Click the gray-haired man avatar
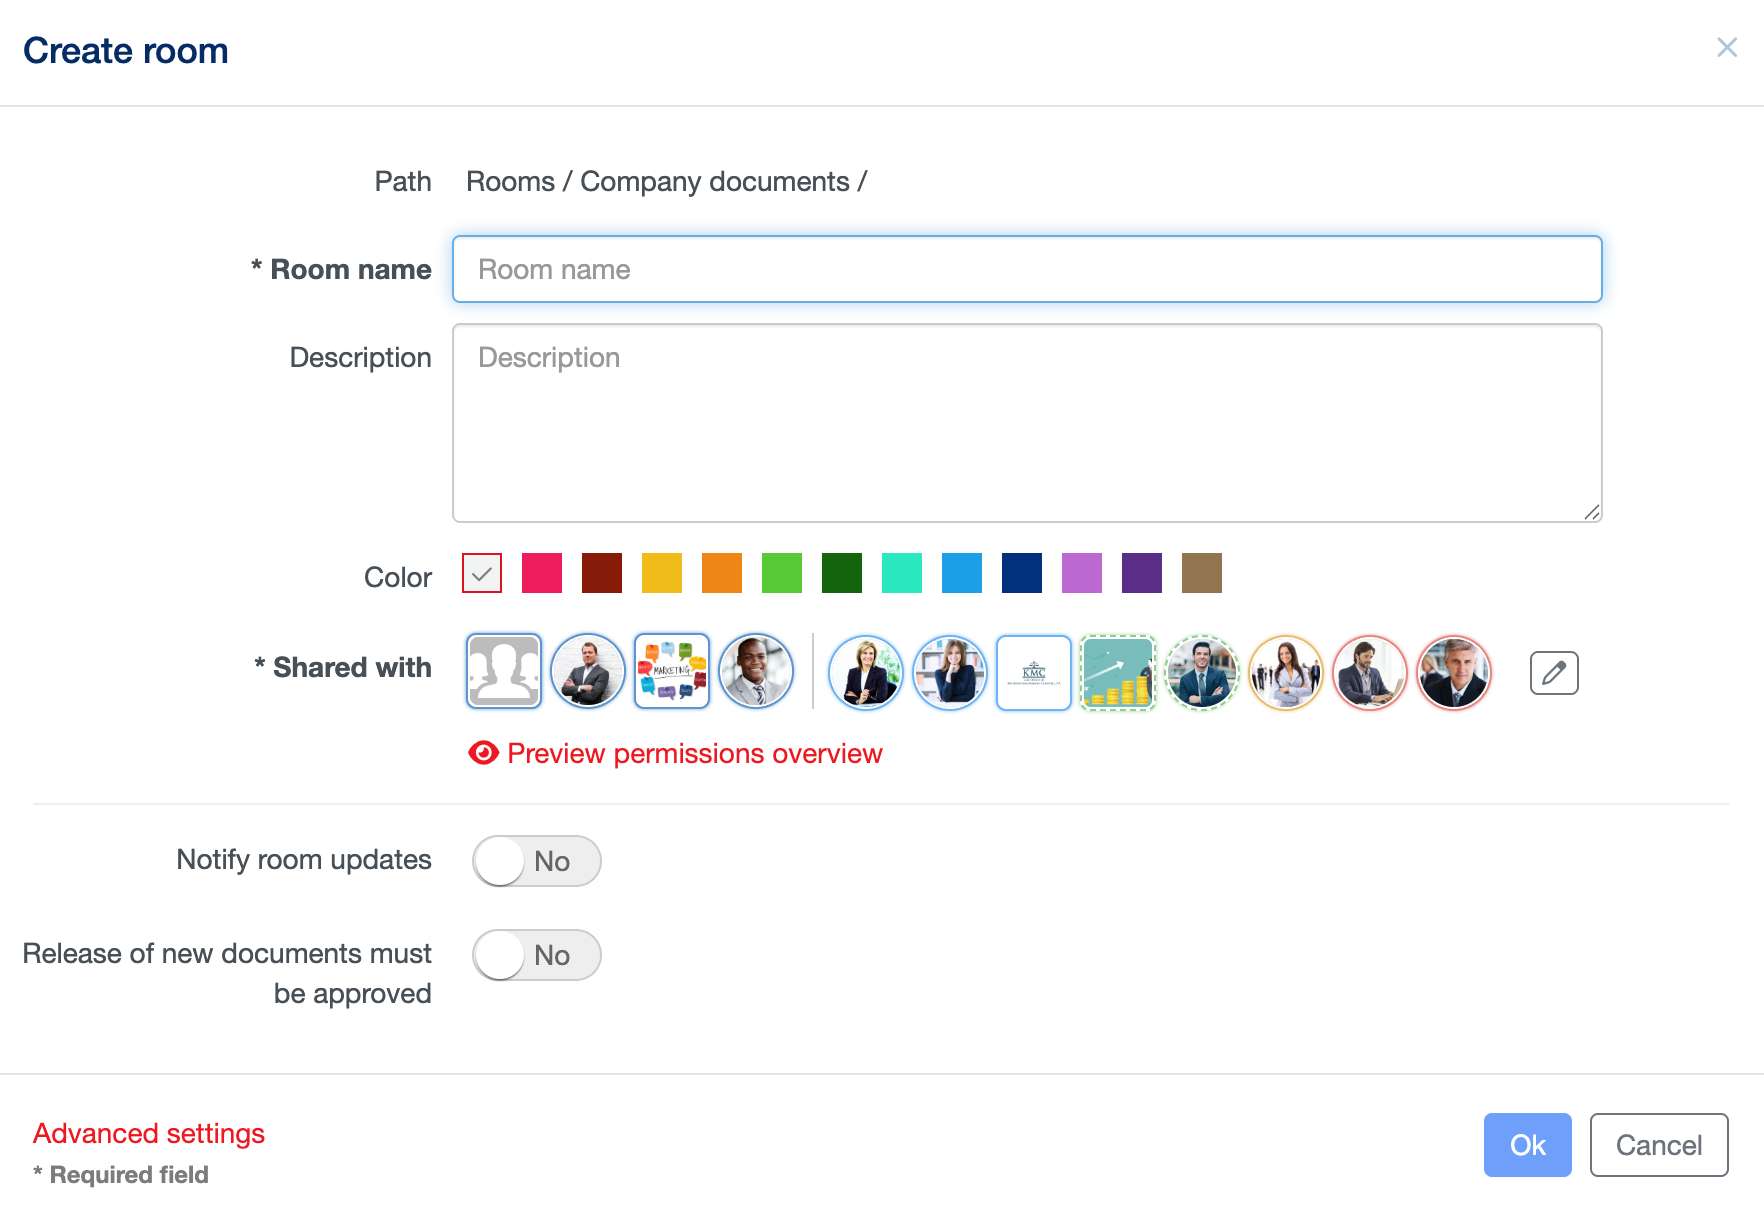Screen dimensions: 1764x1230 coord(1454,673)
